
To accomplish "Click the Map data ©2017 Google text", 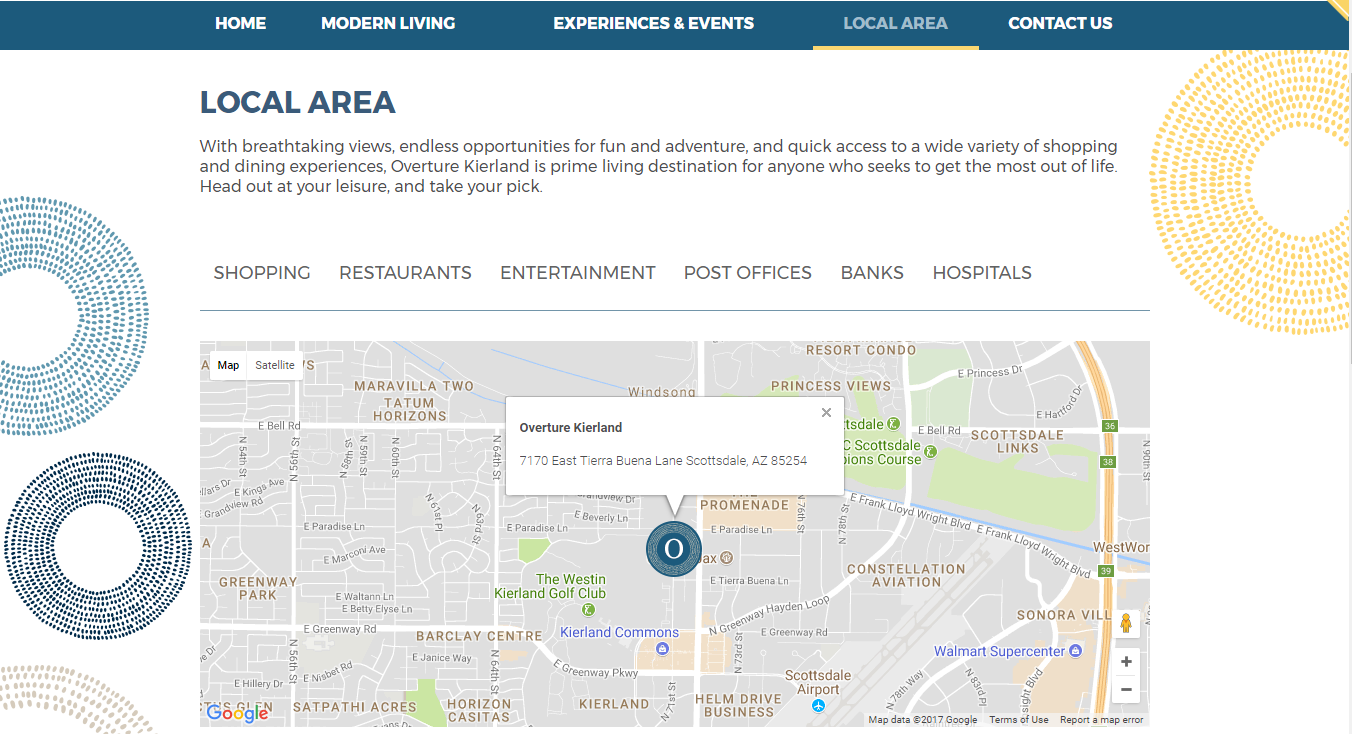I will (x=923, y=720).
